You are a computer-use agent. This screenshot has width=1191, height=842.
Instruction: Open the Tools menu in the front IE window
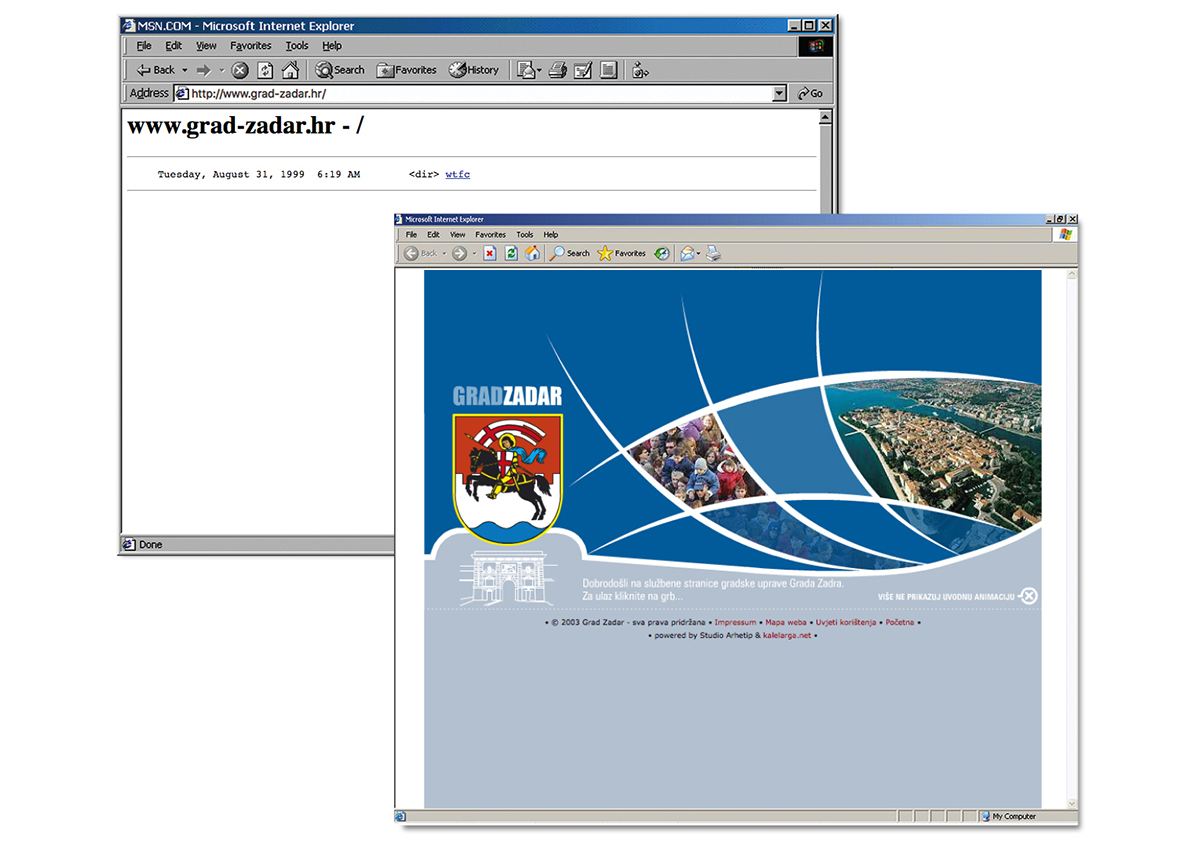[525, 234]
